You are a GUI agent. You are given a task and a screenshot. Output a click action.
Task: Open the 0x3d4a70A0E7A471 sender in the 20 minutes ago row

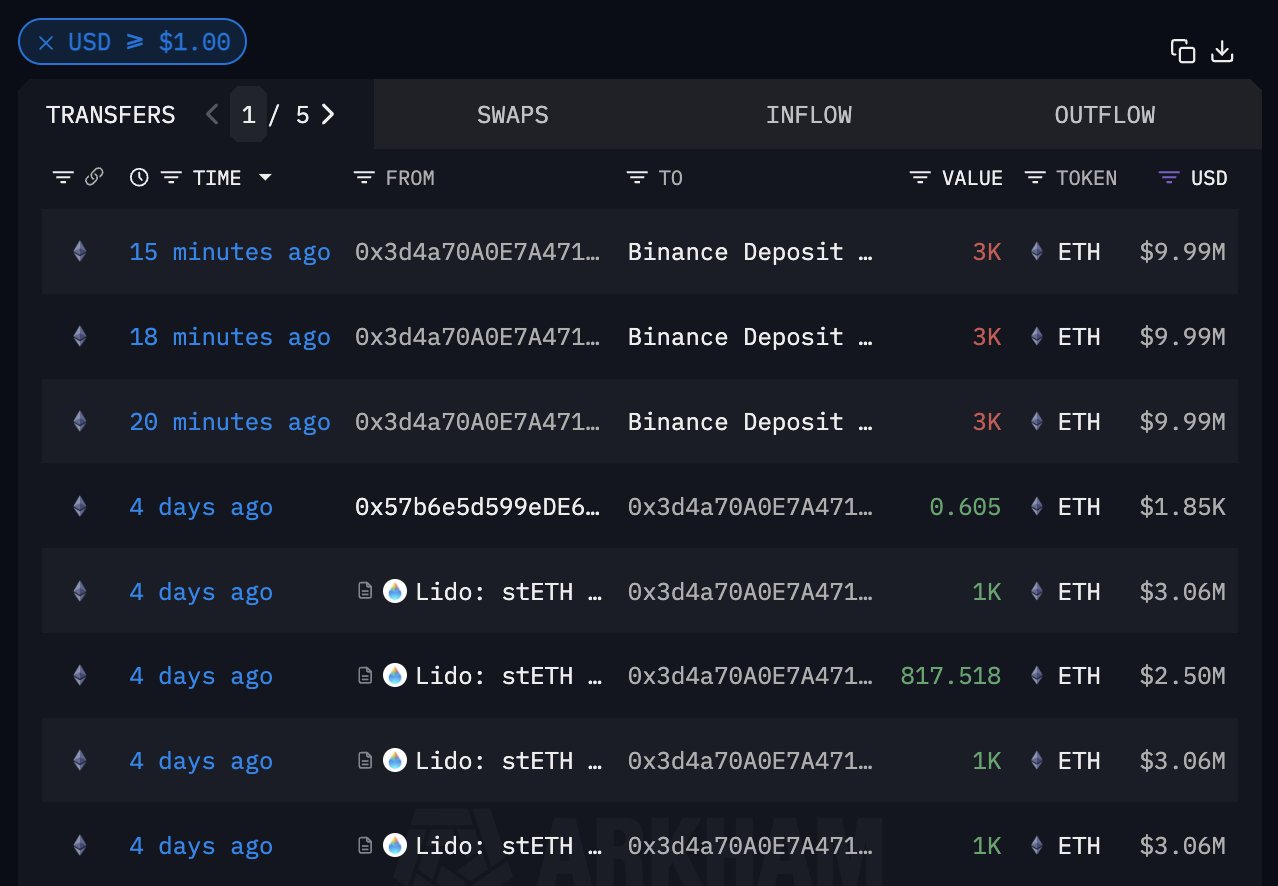click(478, 422)
